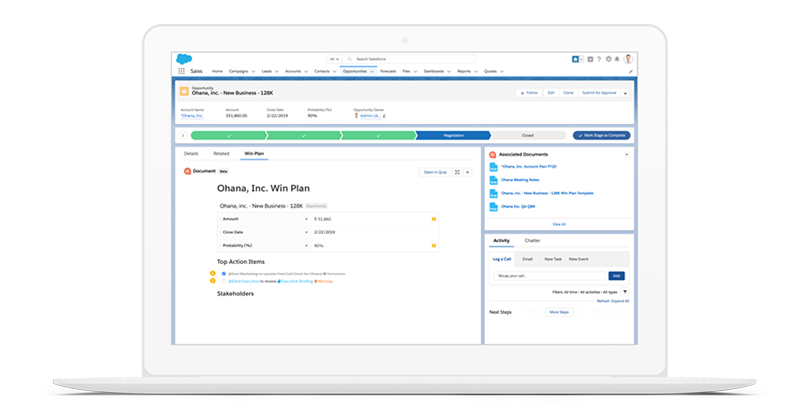The image size is (800, 417).
Task: Expand the document to full screen
Action: point(457,173)
